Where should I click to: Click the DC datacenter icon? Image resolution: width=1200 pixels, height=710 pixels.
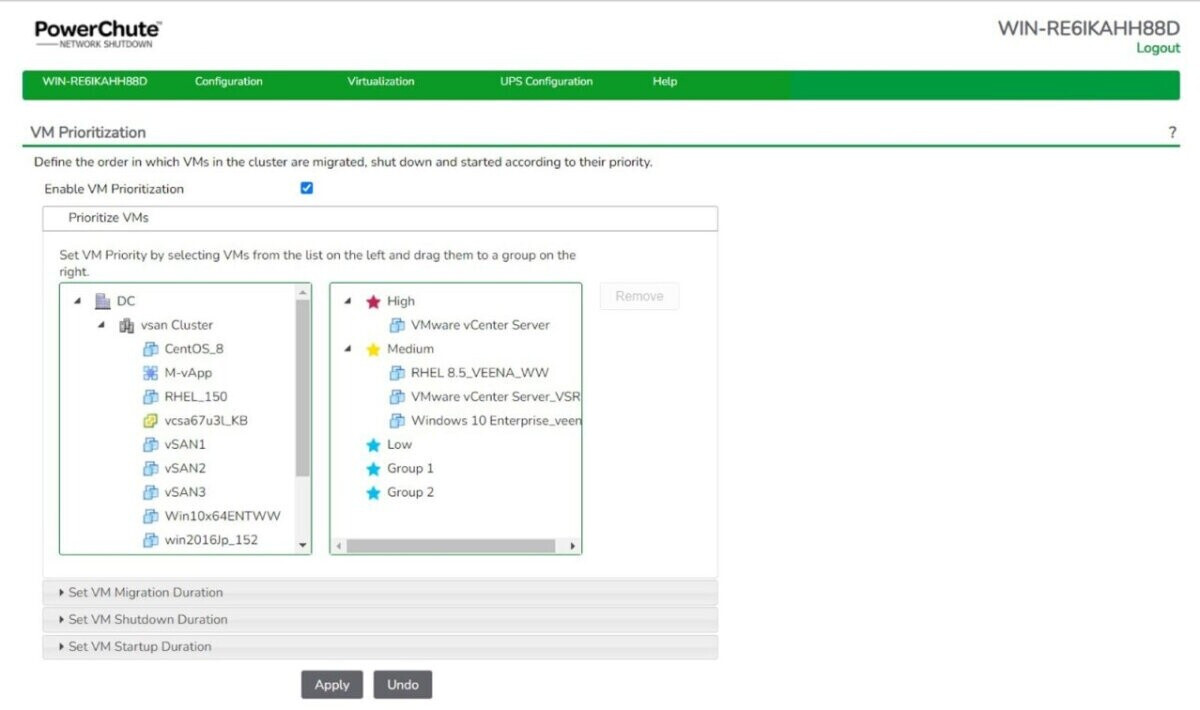pos(103,301)
